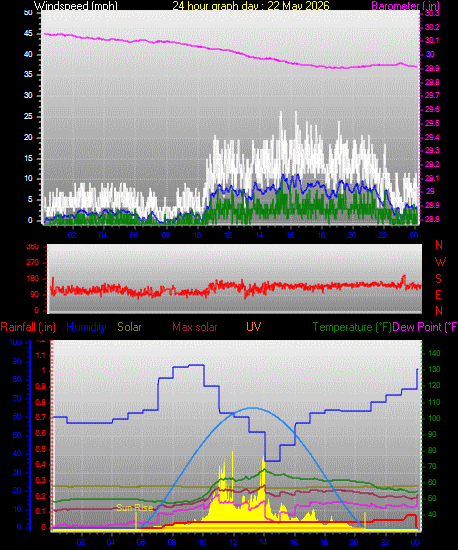Click the '0.7' rainfall scale value
The height and width of the screenshot is (550, 458).
[x=41, y=417]
